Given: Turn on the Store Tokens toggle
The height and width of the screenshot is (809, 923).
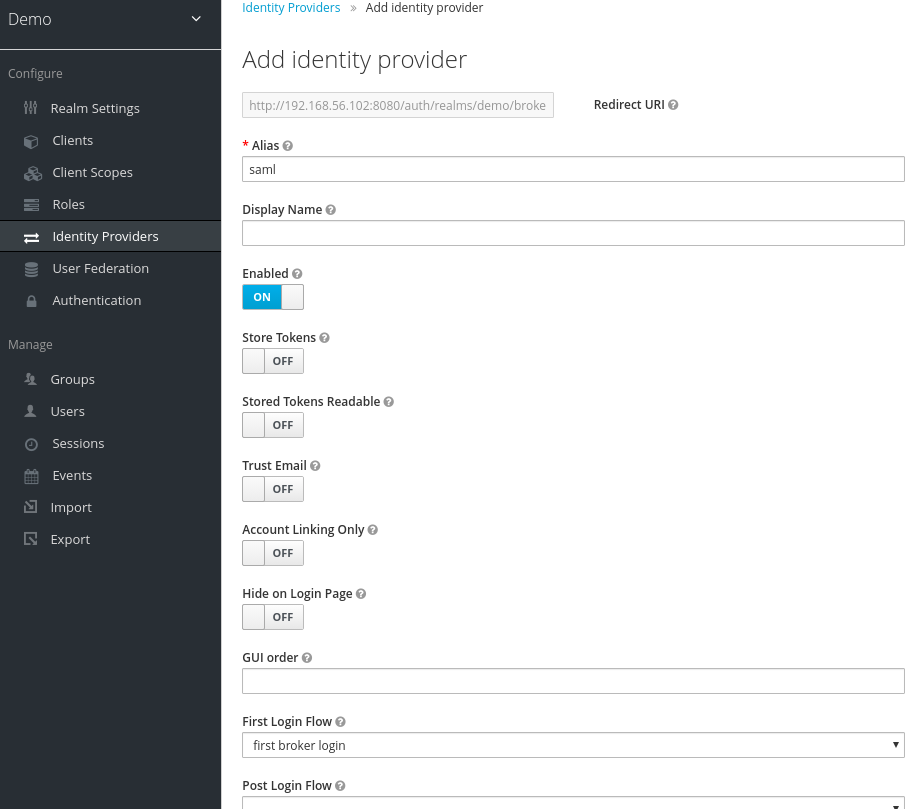Looking at the screenshot, I should tap(272, 361).
